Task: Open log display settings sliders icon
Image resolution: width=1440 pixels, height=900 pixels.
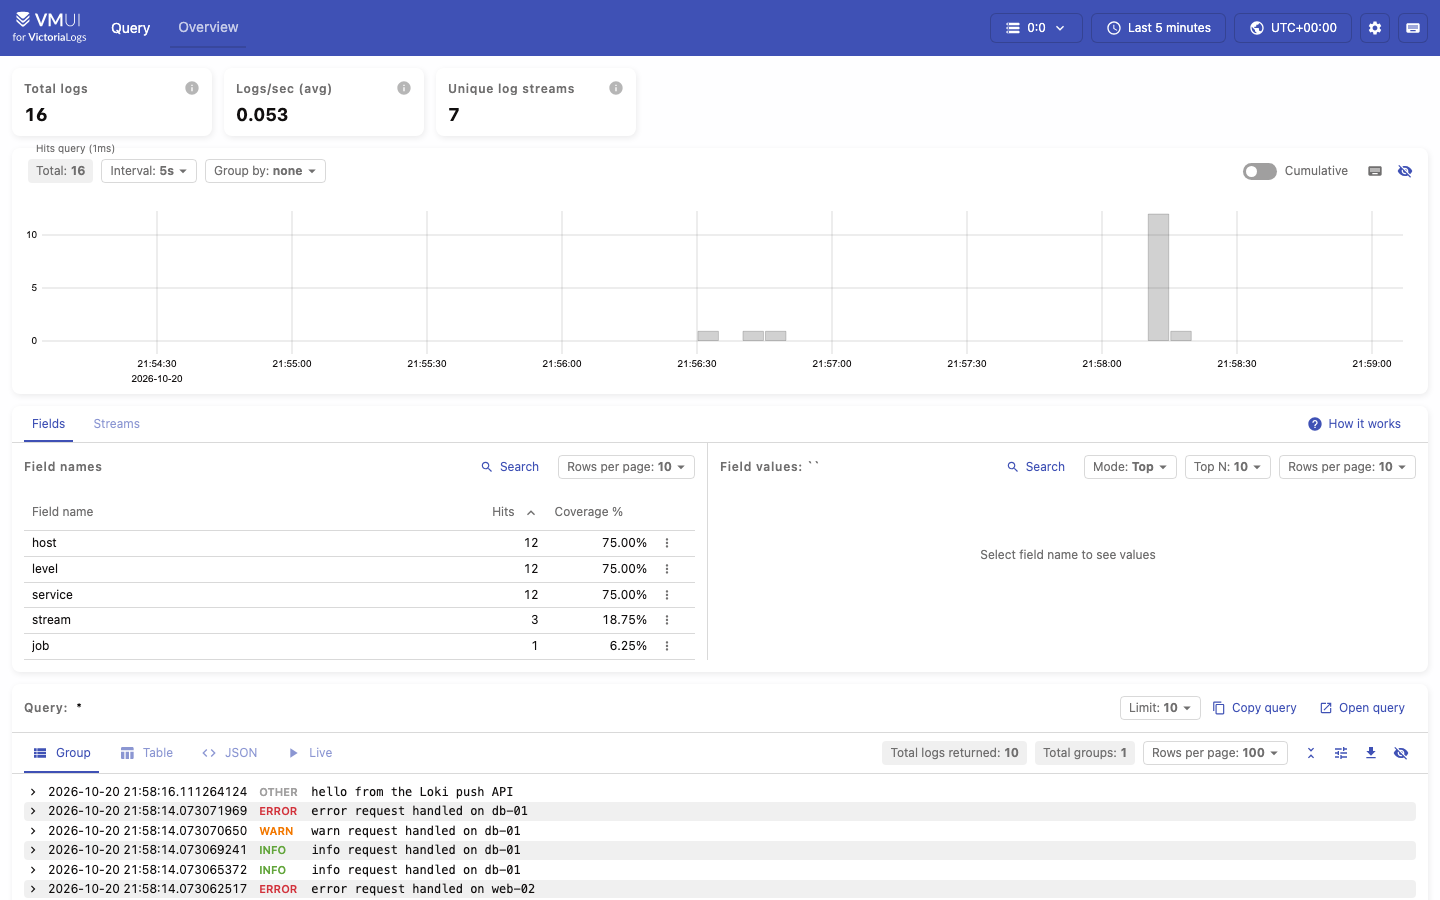Action: click(1341, 753)
